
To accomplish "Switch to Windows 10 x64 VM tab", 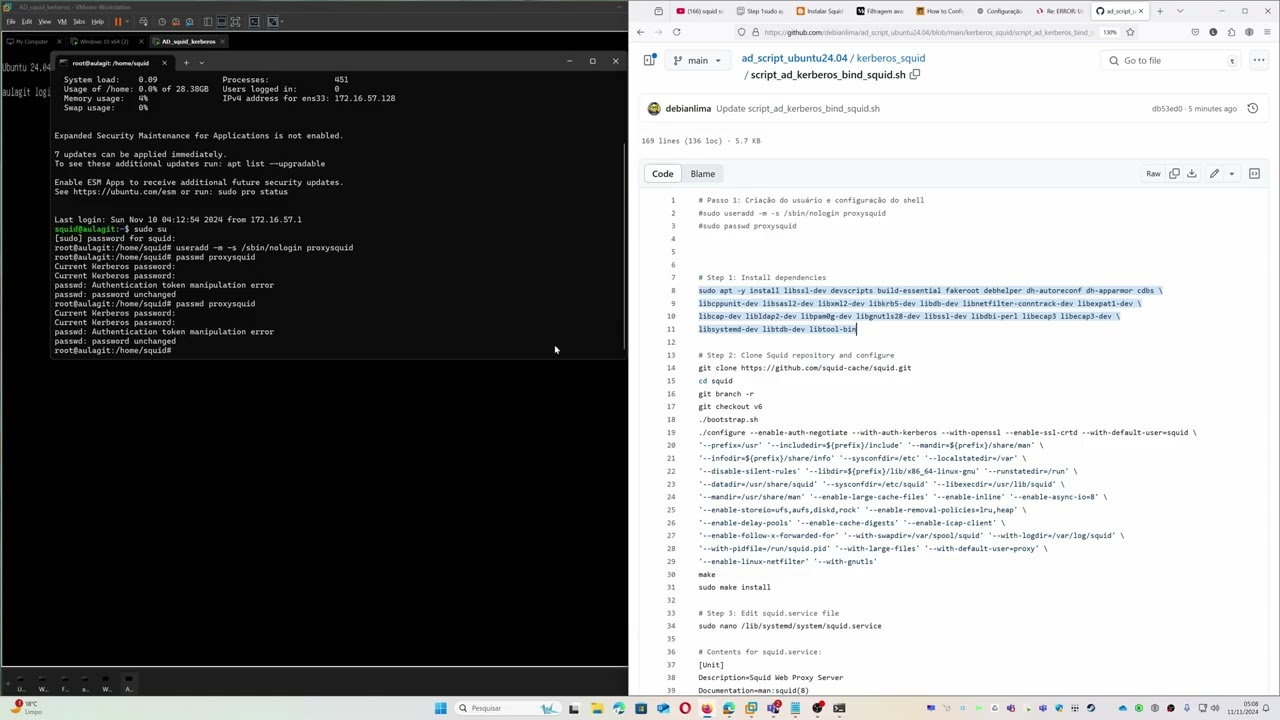I will tap(104, 41).
